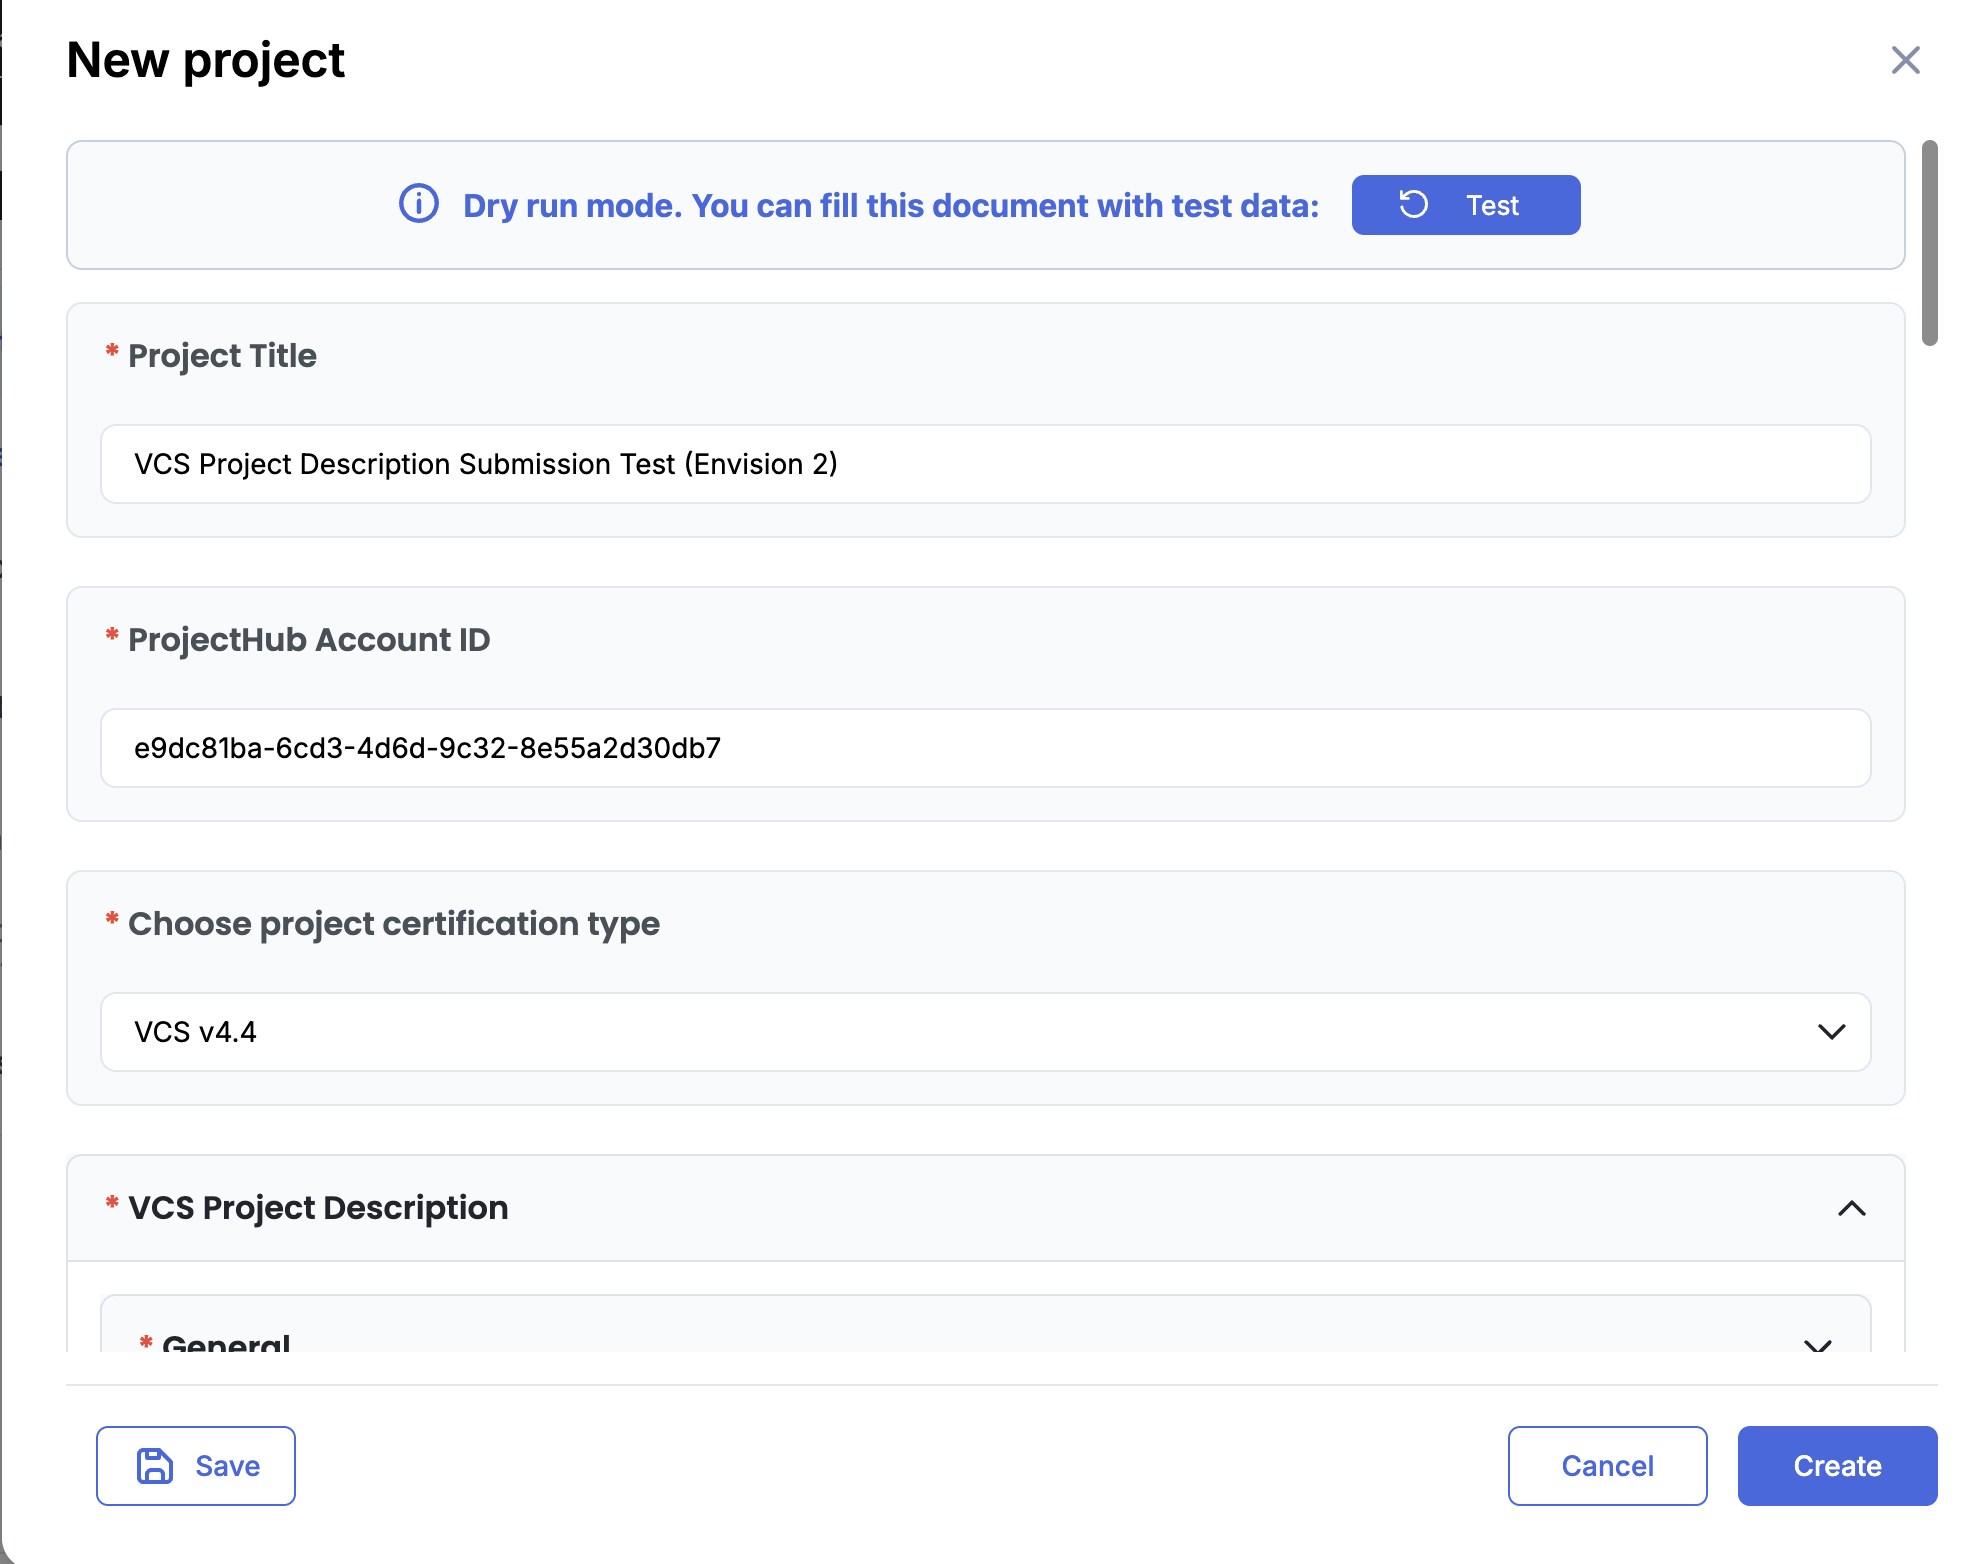Viewport: 1978px width, 1564px height.
Task: Click the Dry run mode message text
Action: tap(890, 205)
